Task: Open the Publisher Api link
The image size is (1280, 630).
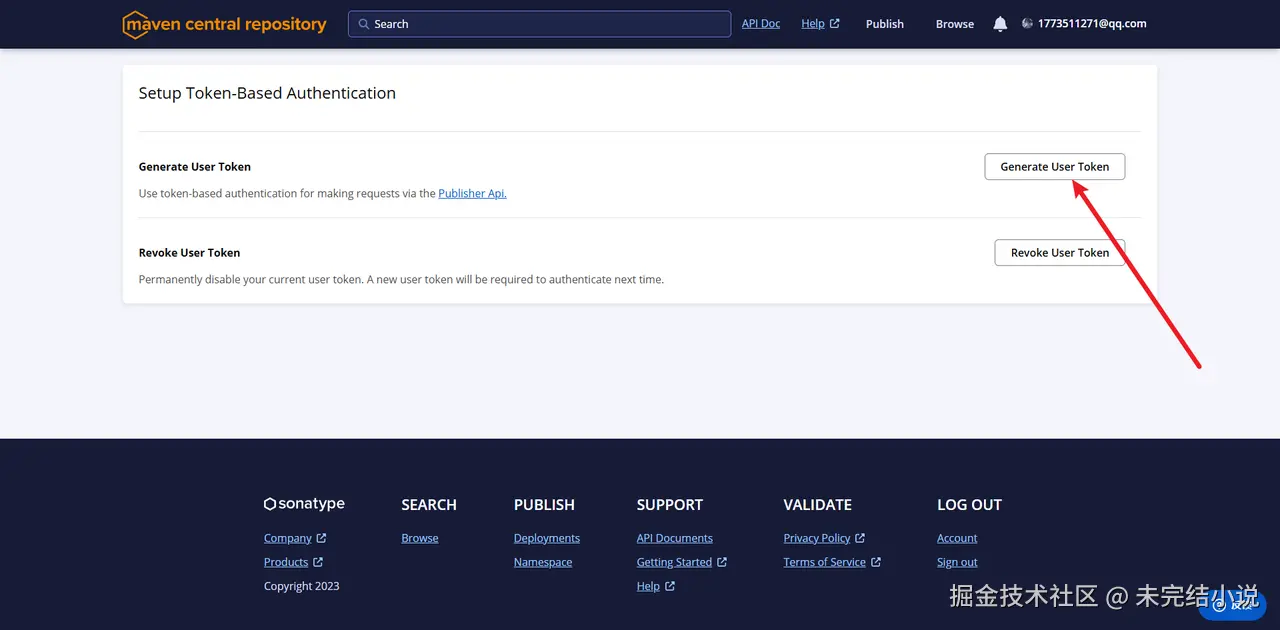Action: 472,194
